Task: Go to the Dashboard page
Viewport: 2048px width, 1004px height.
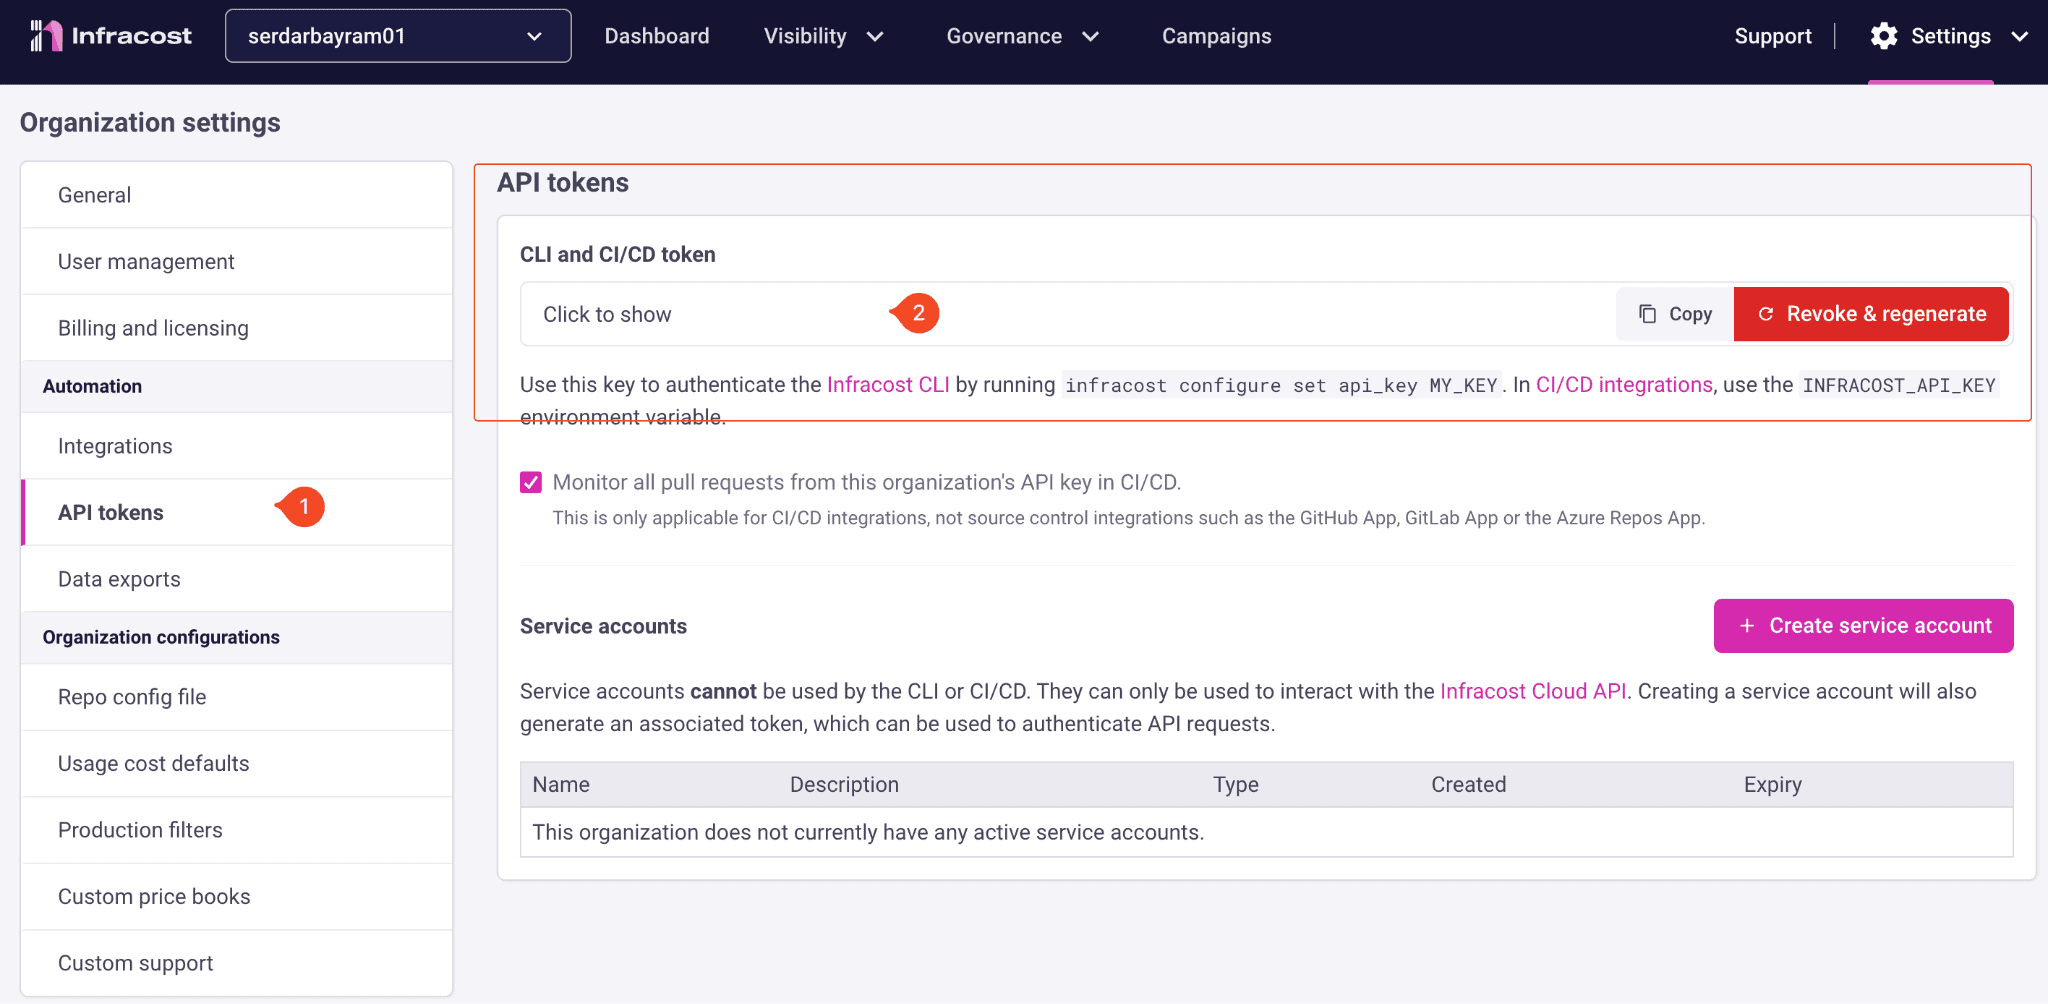Action: pos(657,36)
